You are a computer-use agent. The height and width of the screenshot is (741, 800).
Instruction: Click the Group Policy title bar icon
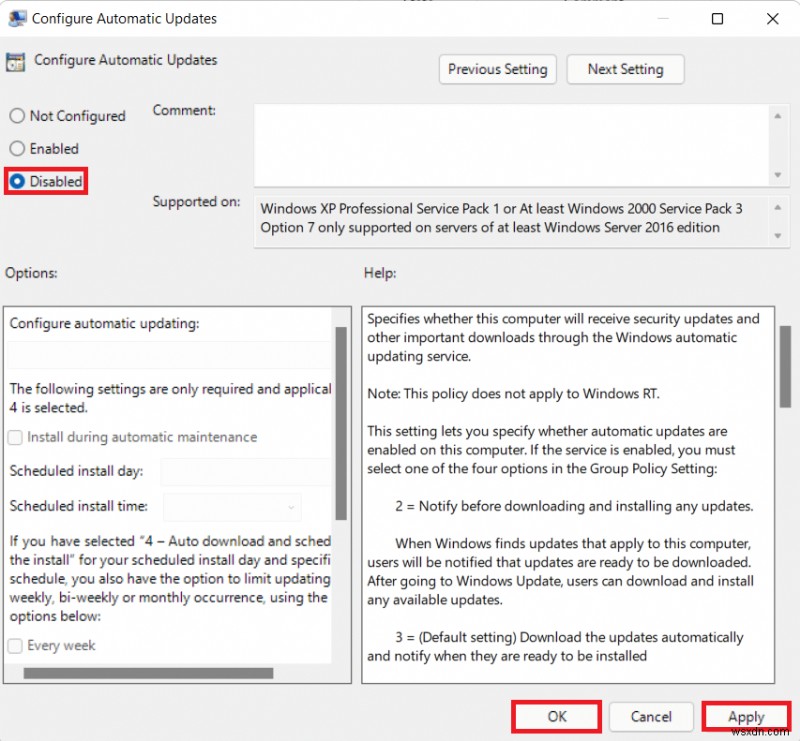click(x=17, y=18)
